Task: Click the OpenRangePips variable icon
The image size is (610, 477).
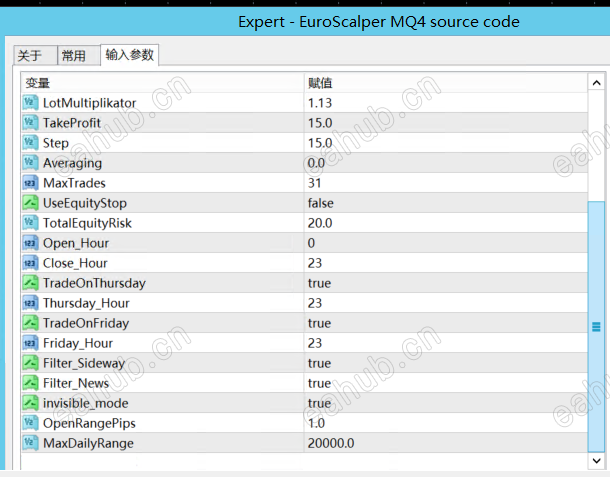Action: 30,423
